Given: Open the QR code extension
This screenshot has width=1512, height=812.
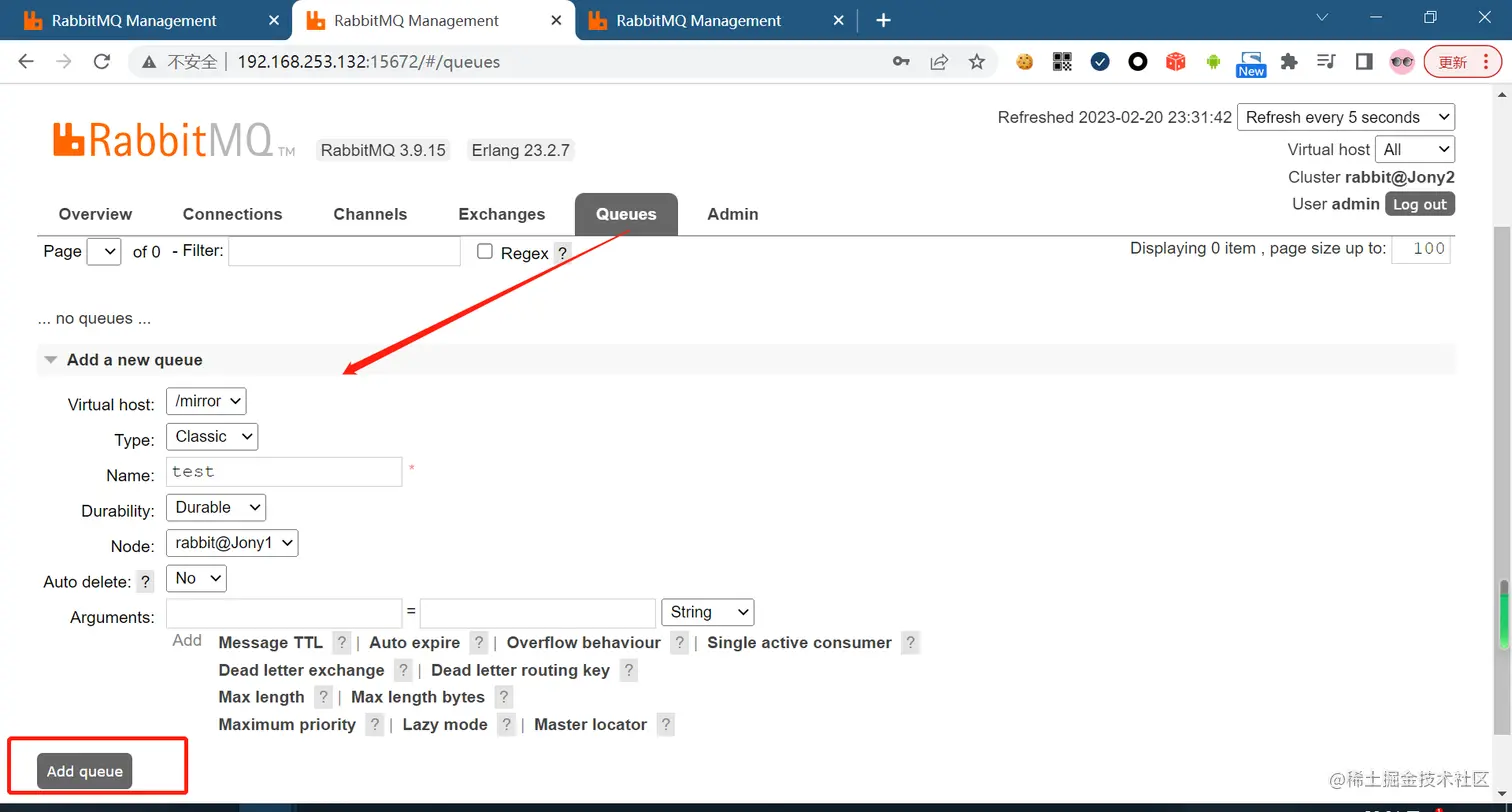Looking at the screenshot, I should tap(1062, 62).
